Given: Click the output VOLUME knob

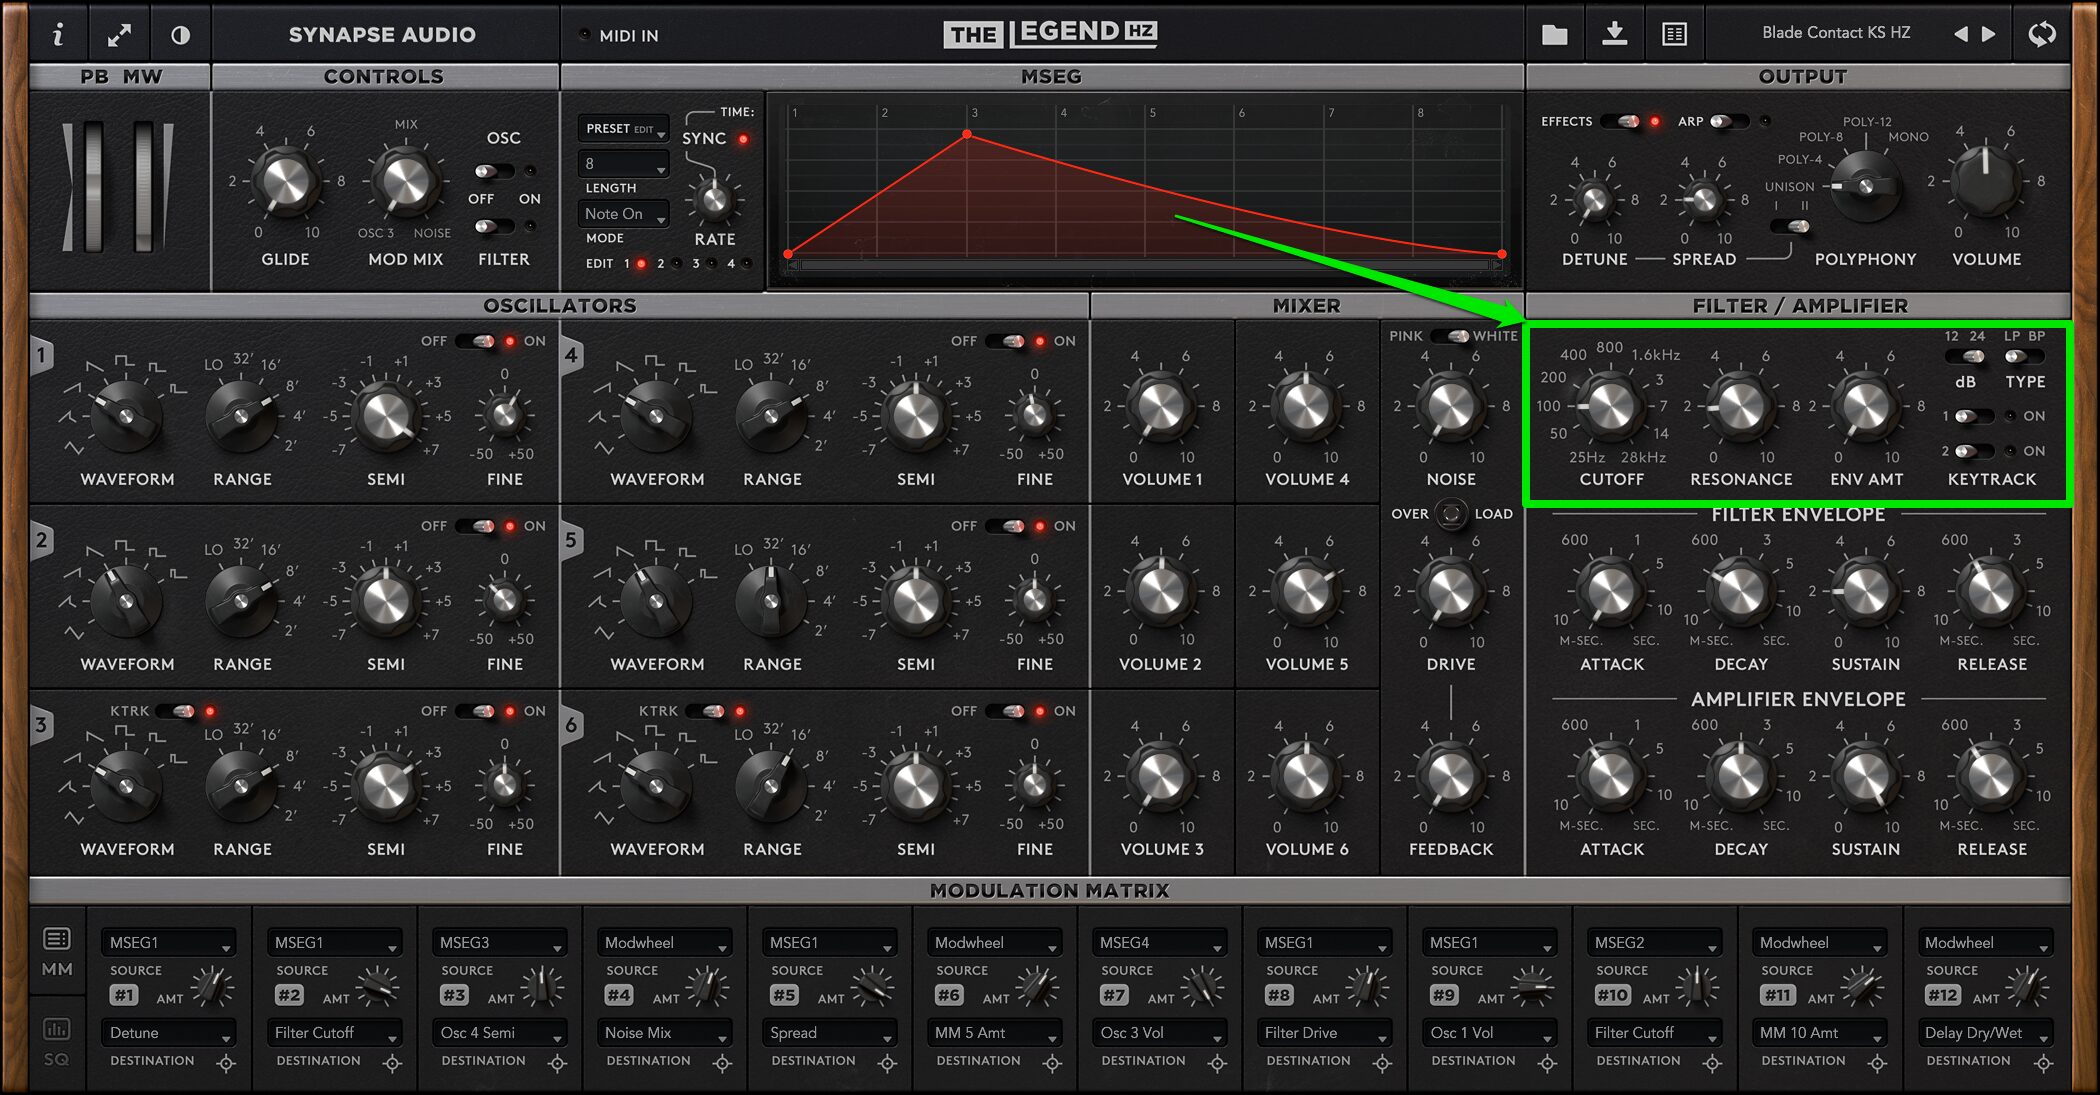Looking at the screenshot, I should (1986, 181).
